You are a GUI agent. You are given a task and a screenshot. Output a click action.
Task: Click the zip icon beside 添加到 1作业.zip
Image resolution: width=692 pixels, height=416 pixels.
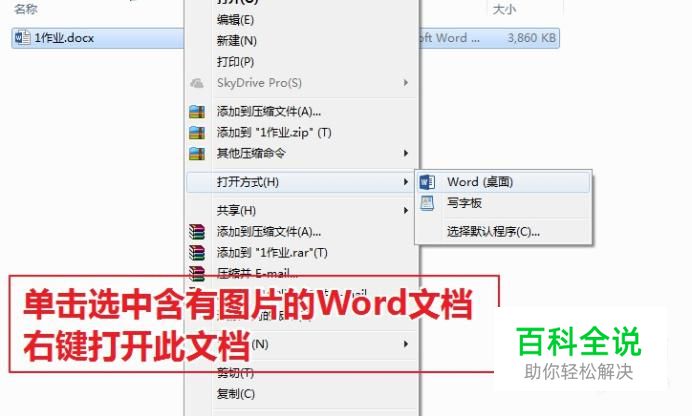(x=197, y=132)
